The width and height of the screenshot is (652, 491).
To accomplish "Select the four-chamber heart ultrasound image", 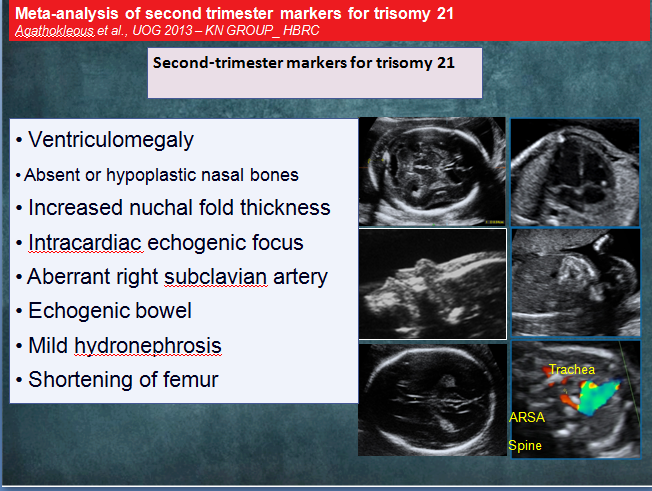I will (575, 173).
